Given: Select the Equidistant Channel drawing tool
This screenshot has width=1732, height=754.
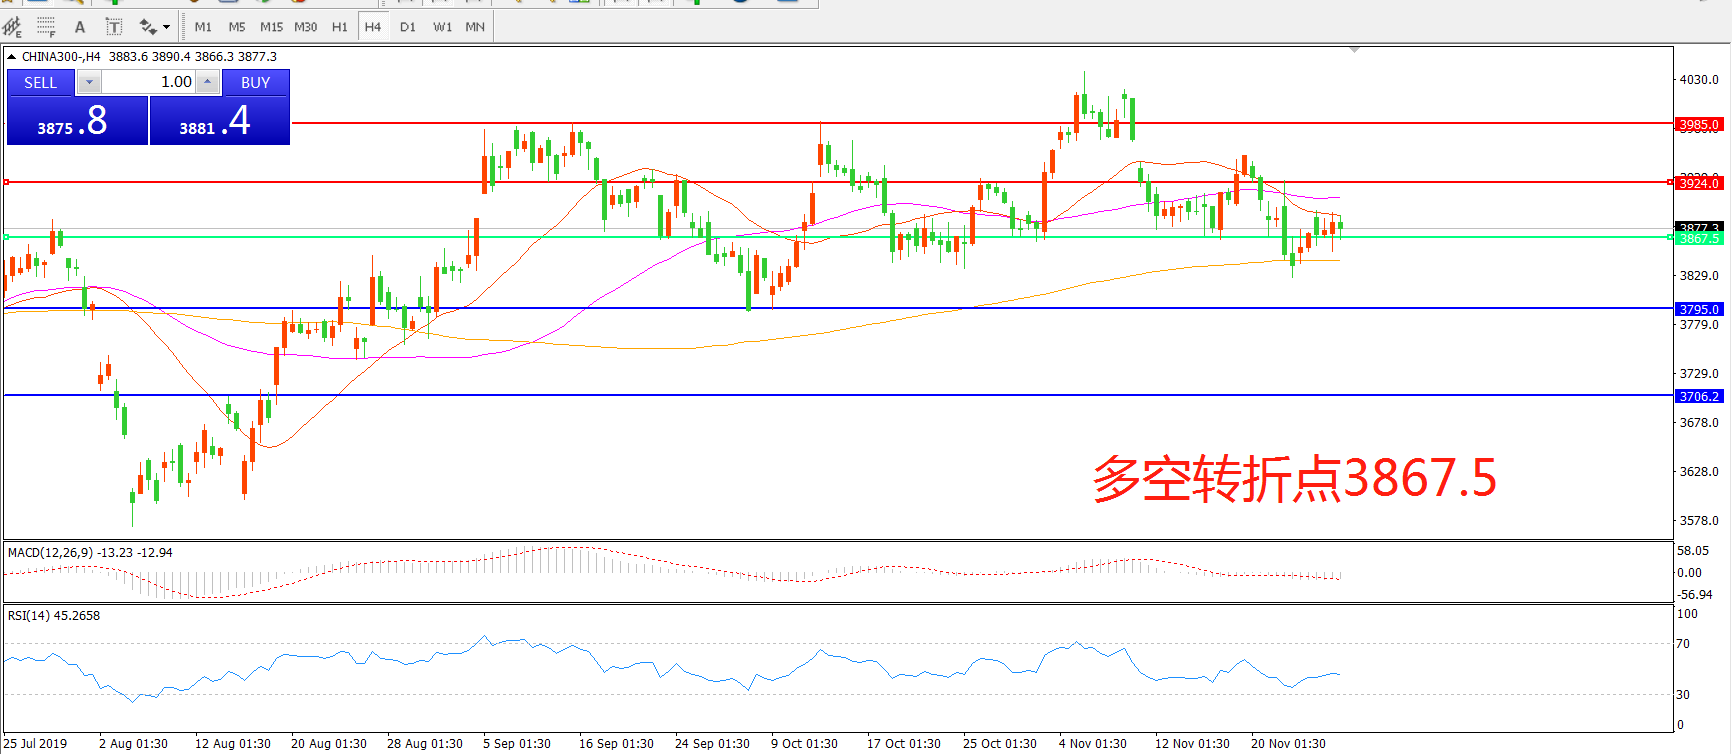Looking at the screenshot, I should click(13, 26).
